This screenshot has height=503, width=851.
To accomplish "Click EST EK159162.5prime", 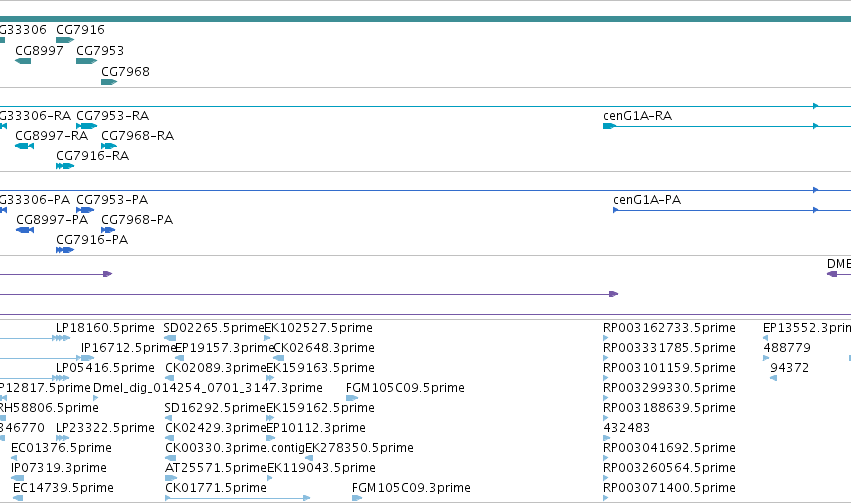I will [x=320, y=408].
